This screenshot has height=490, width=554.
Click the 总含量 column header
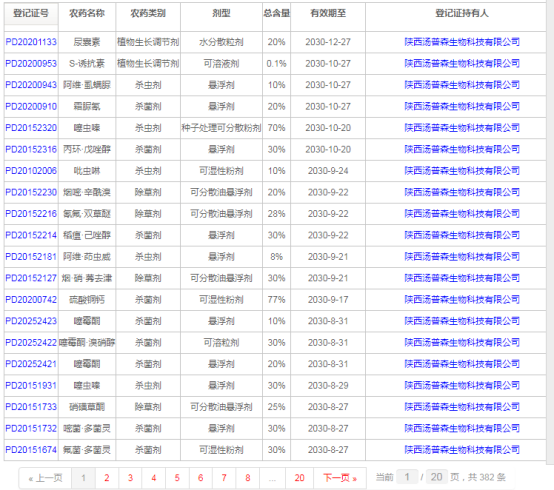pos(277,13)
